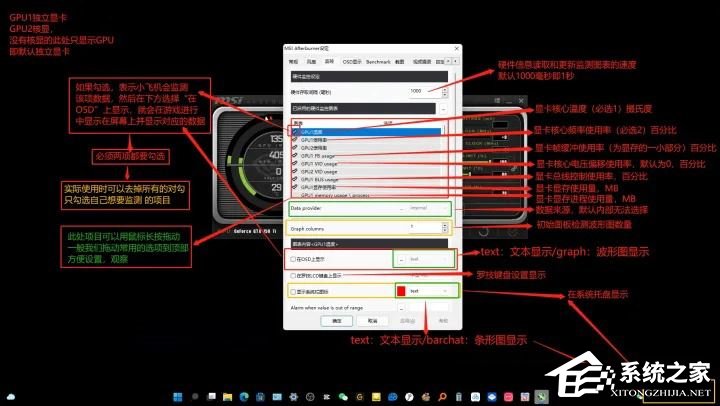Open the 截图 Screenshot tab
This screenshot has height=406, width=720.
coord(399,62)
